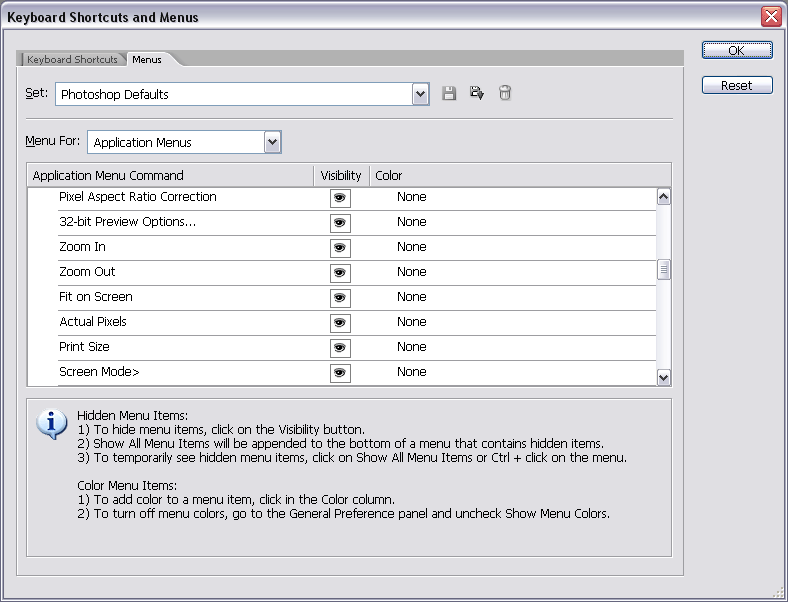Screen dimensions: 788x602
Task: Open the Screen Mode color None field
Action: [x=411, y=372]
